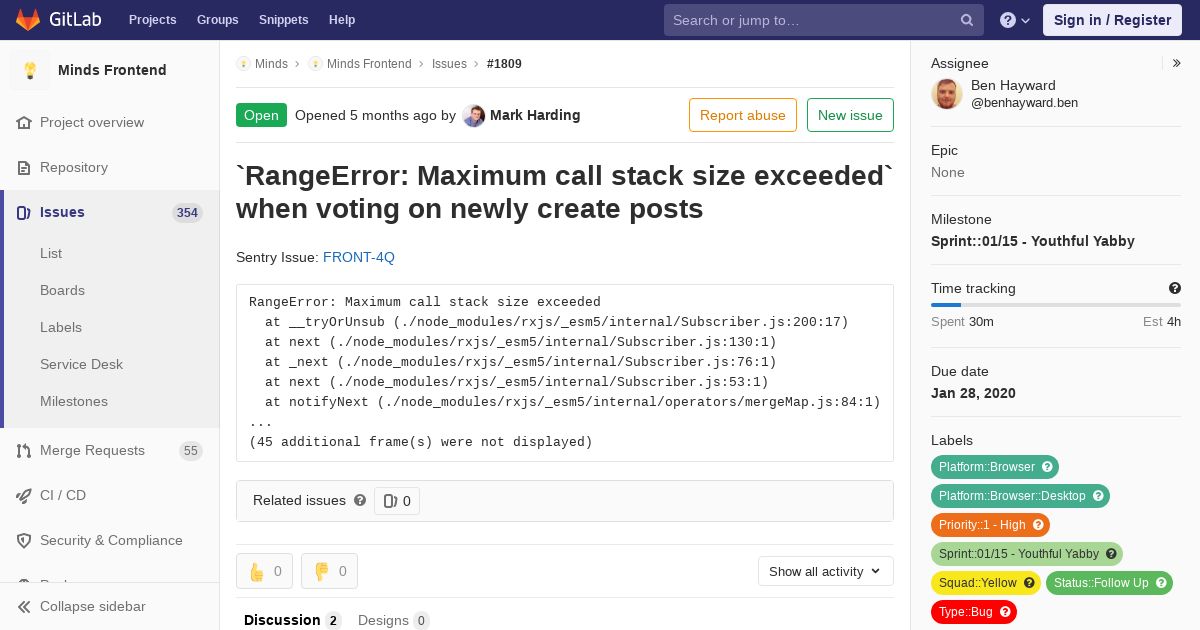This screenshot has width=1200, height=630.
Task: Open the Show all activity dropdown
Action: 825,571
